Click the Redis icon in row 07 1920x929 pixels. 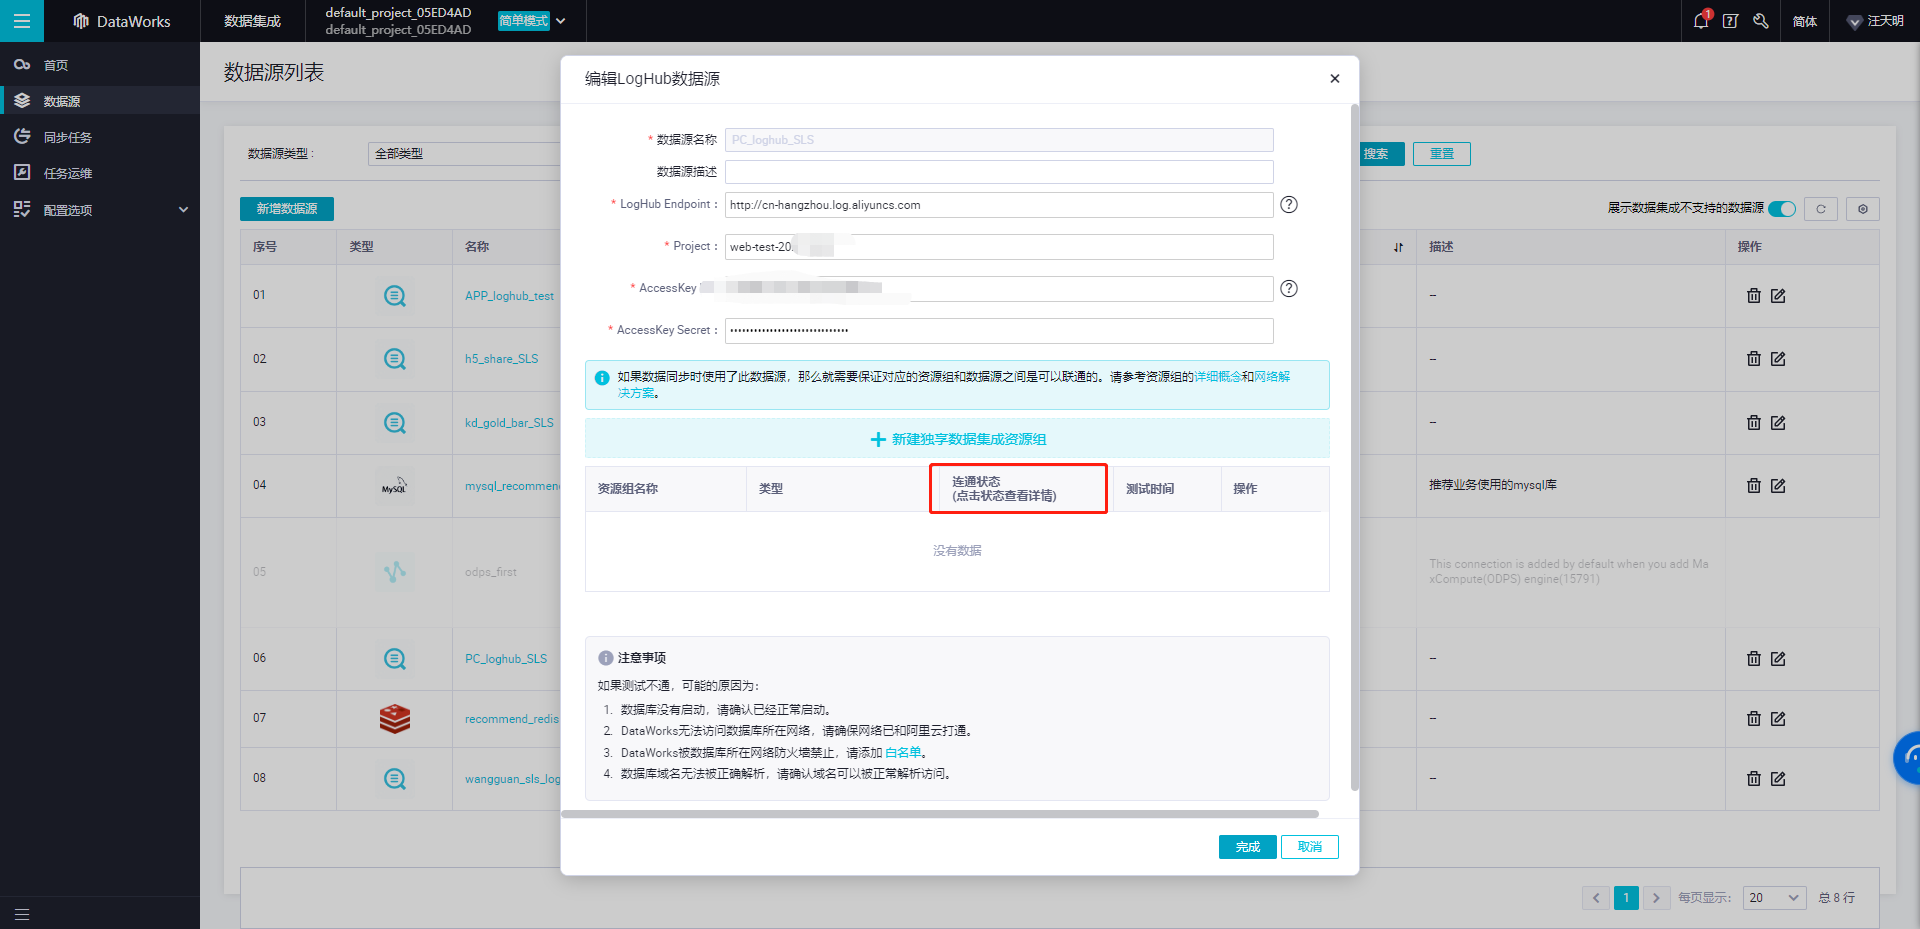point(395,719)
